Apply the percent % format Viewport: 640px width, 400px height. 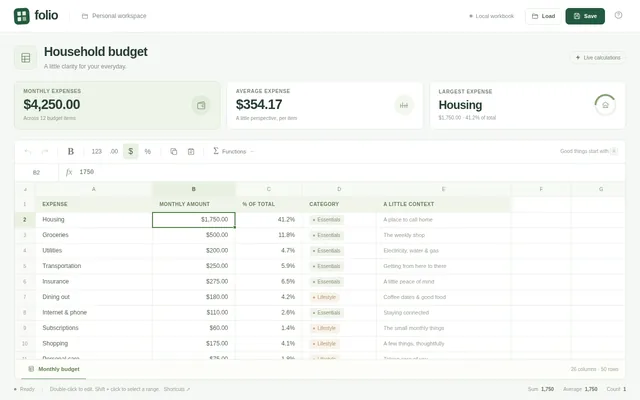pos(148,151)
